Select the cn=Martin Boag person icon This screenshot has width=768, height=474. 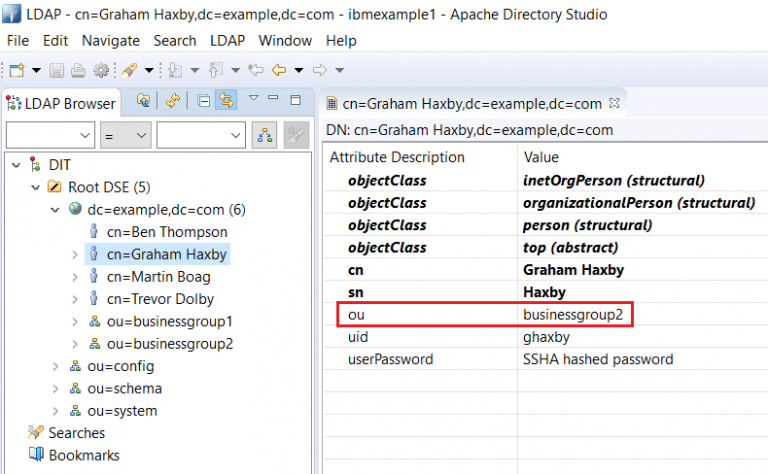(x=94, y=276)
